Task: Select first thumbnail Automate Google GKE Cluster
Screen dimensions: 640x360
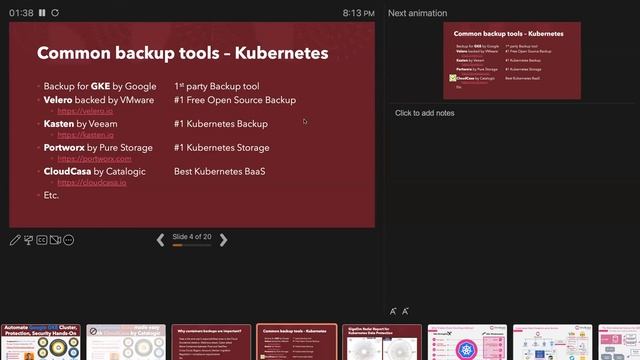Action: pyautogui.click(x=41, y=342)
